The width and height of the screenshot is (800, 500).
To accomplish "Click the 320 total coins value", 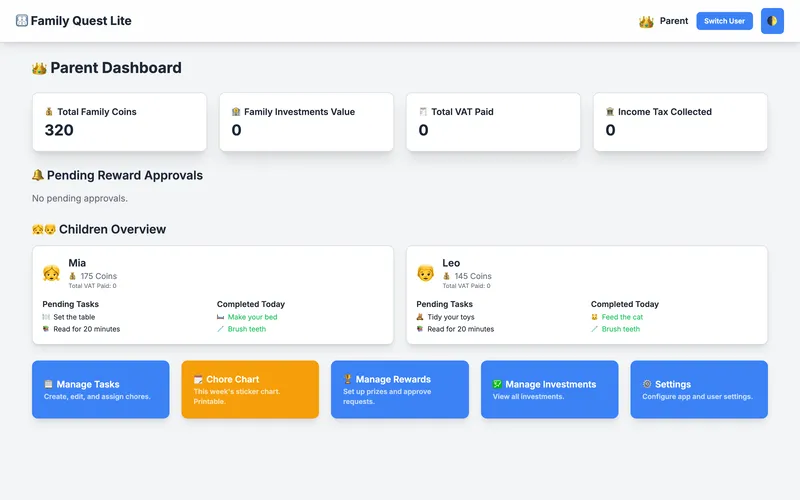I will point(59,130).
